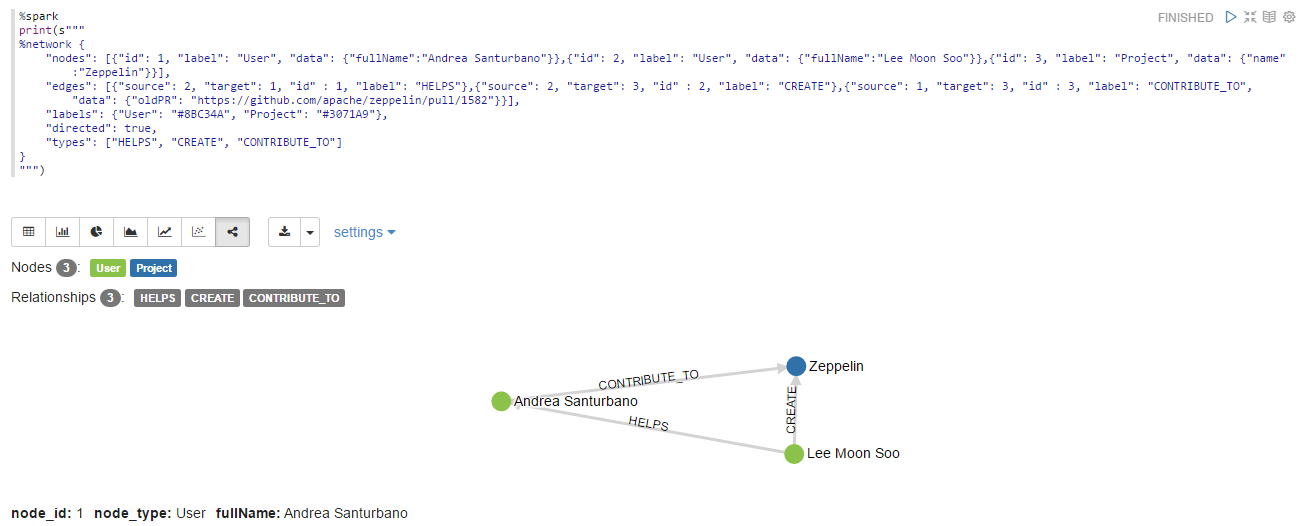This screenshot has width=1305, height=526.
Task: Download the result data
Action: coord(284,232)
